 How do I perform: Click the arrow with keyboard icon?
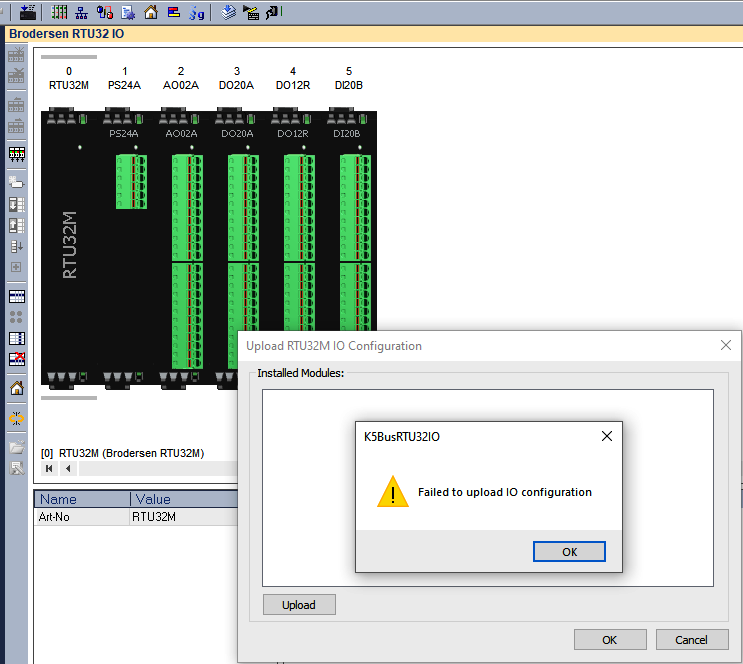(x=251, y=12)
